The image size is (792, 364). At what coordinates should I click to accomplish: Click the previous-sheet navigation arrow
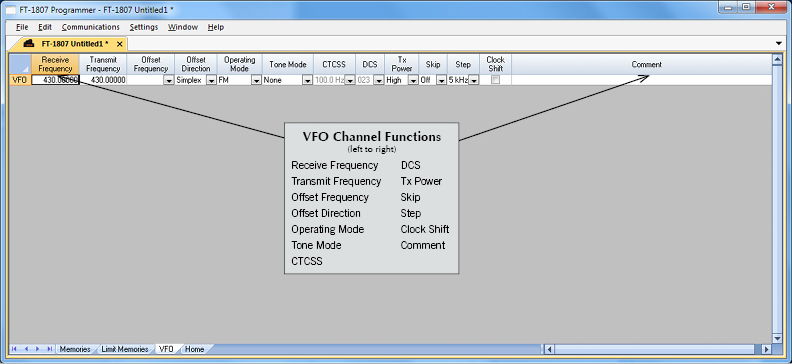[25, 349]
